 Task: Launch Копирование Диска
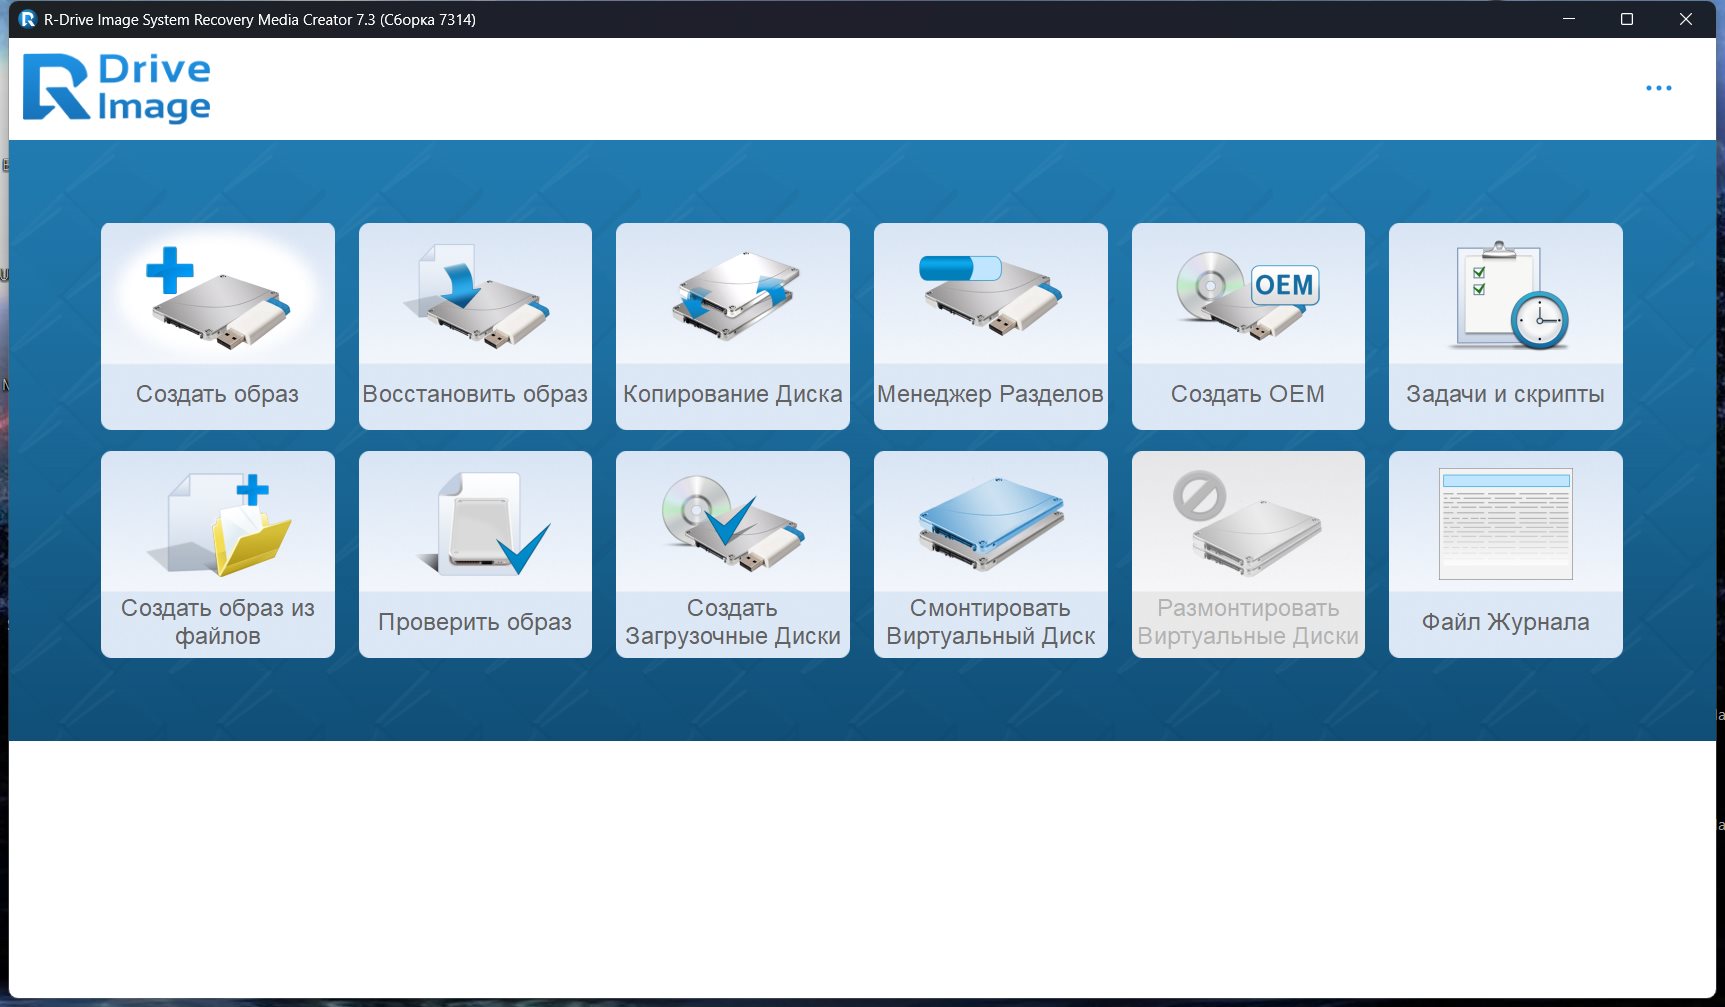(733, 326)
